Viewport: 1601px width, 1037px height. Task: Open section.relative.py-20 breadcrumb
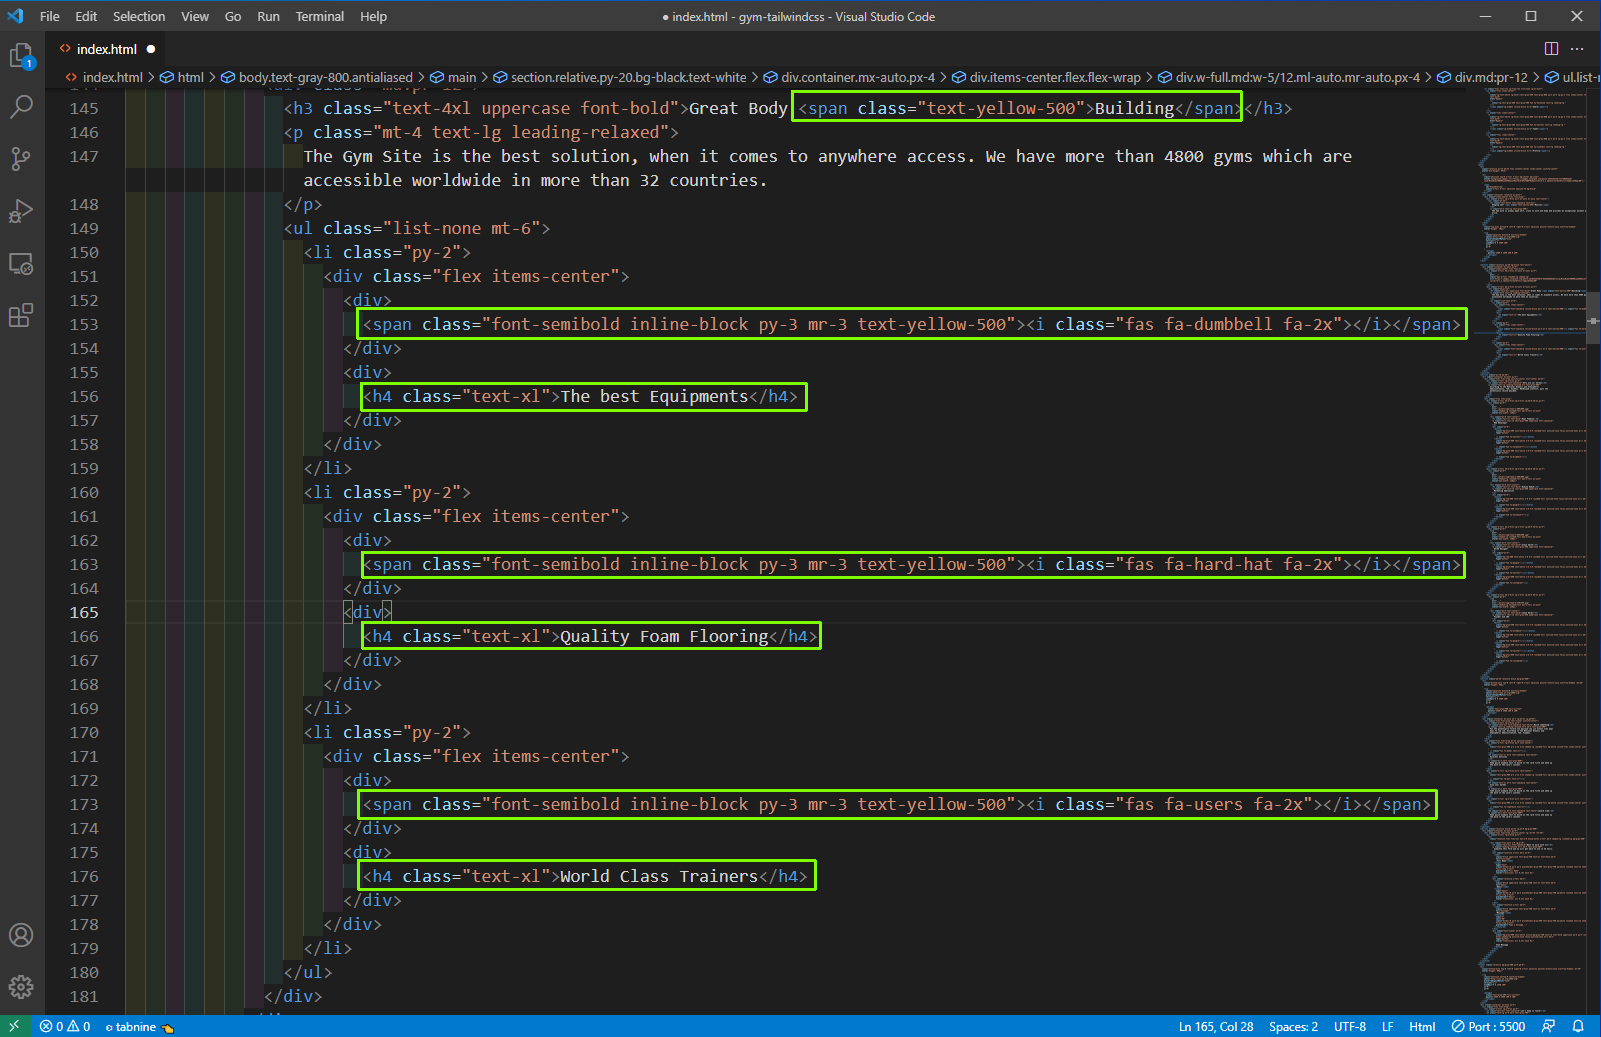[619, 77]
